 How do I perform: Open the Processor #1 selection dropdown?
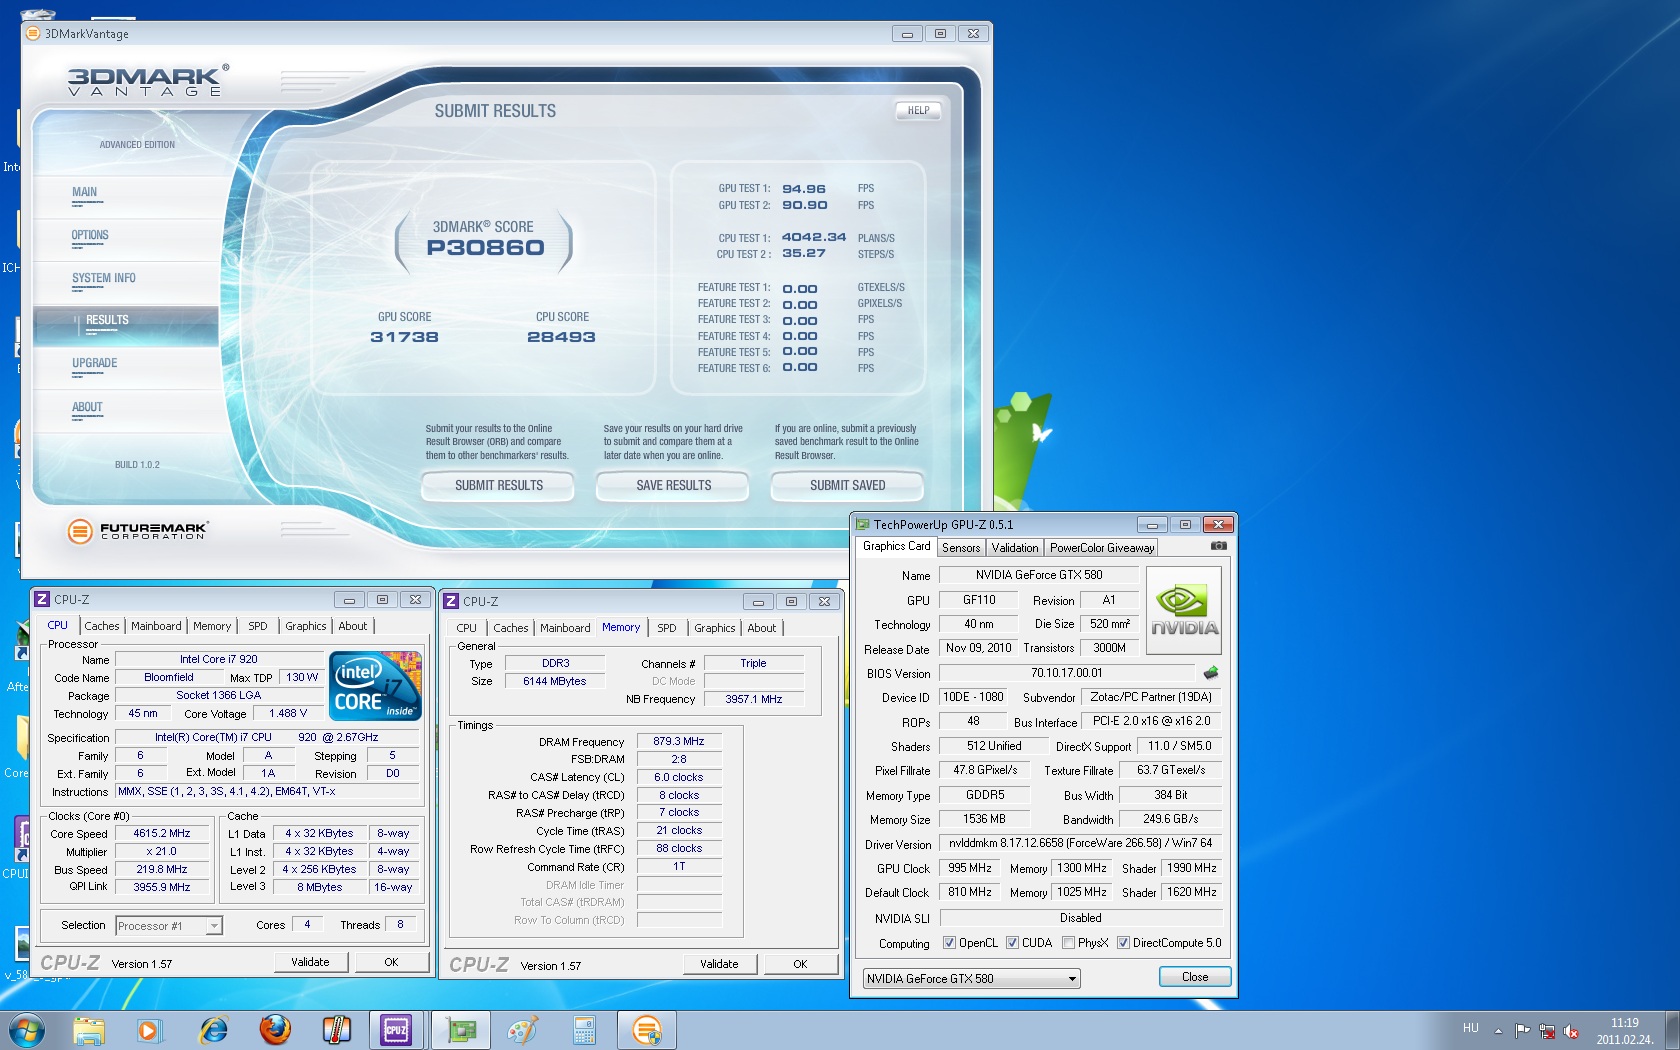(168, 926)
